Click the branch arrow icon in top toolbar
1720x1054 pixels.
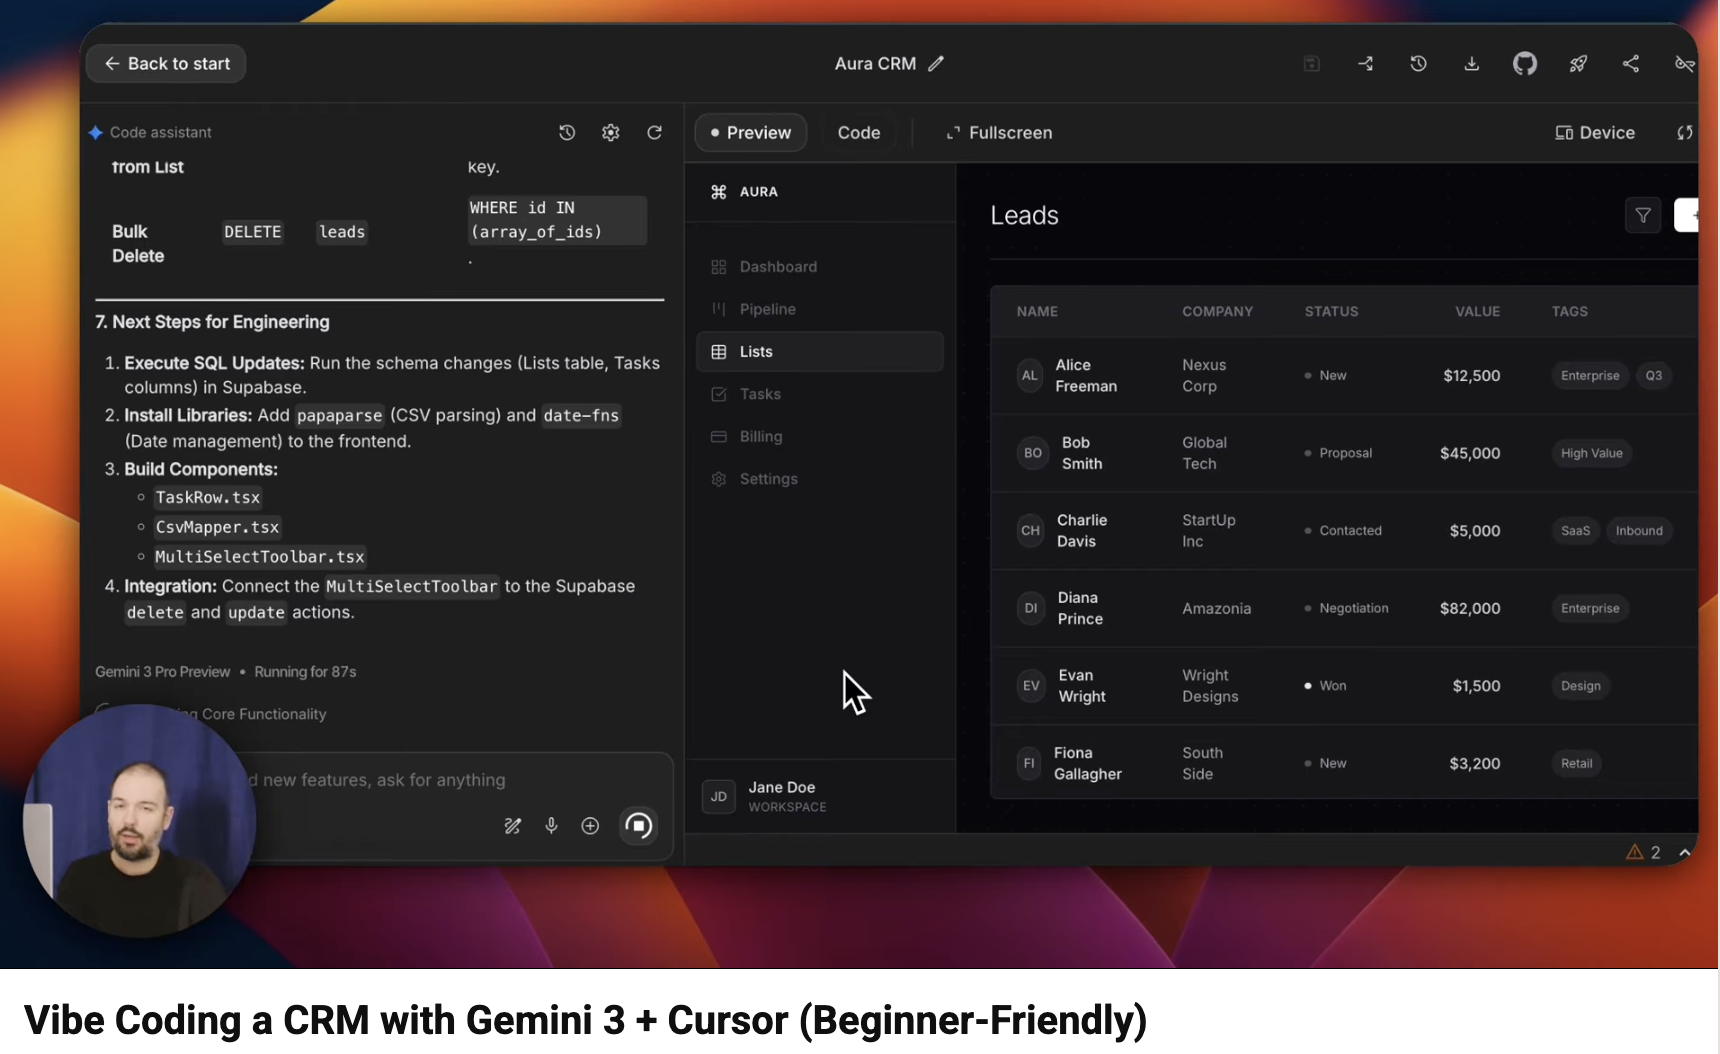click(x=1365, y=64)
